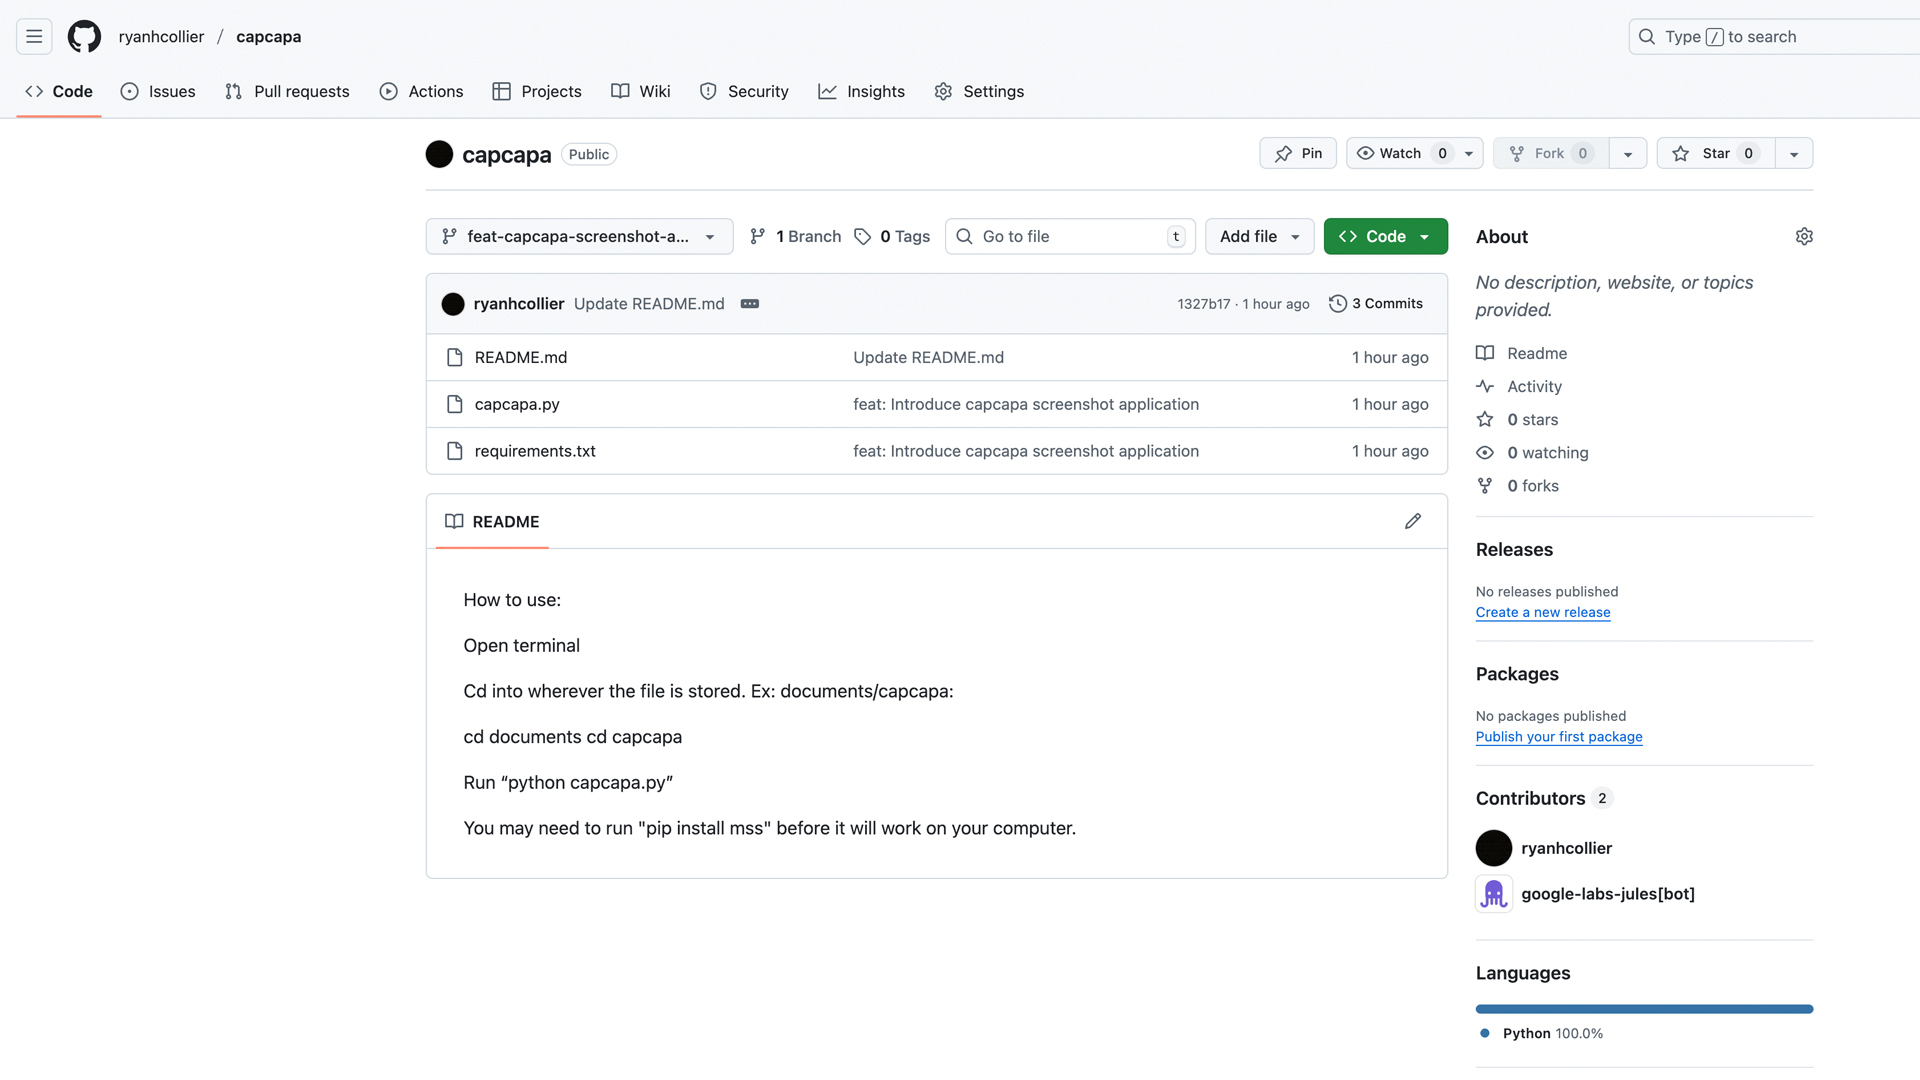Image resolution: width=1920 pixels, height=1080 pixels.
Task: Click Create a new release link
Action: (x=1542, y=613)
